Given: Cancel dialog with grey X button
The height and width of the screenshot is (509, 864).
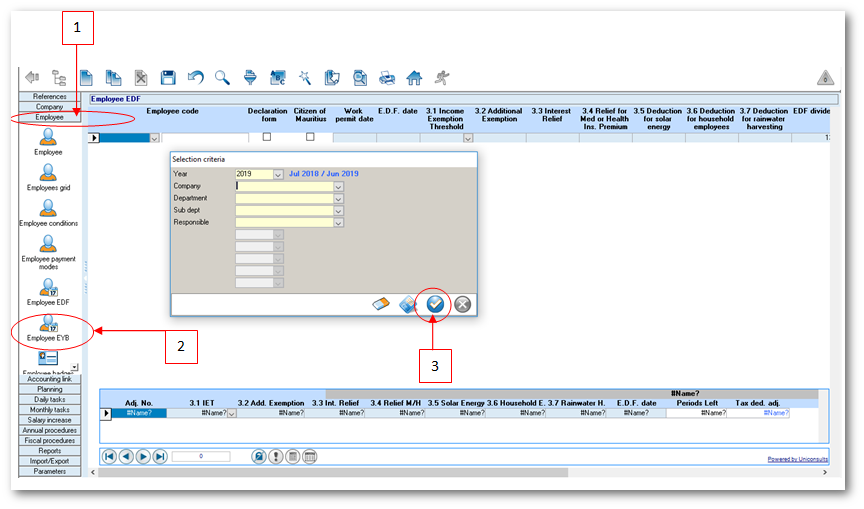Looking at the screenshot, I should coord(462,304).
